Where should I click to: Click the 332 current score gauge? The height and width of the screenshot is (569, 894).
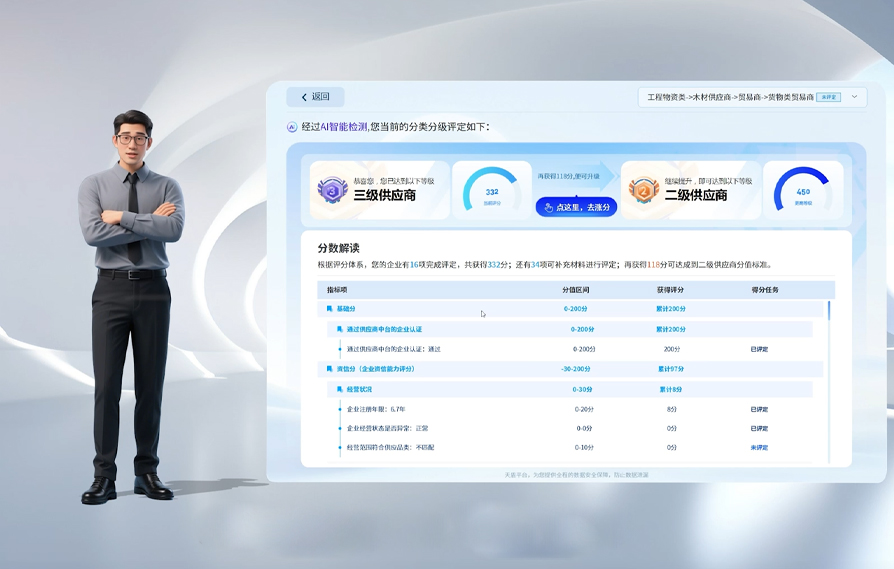point(491,190)
